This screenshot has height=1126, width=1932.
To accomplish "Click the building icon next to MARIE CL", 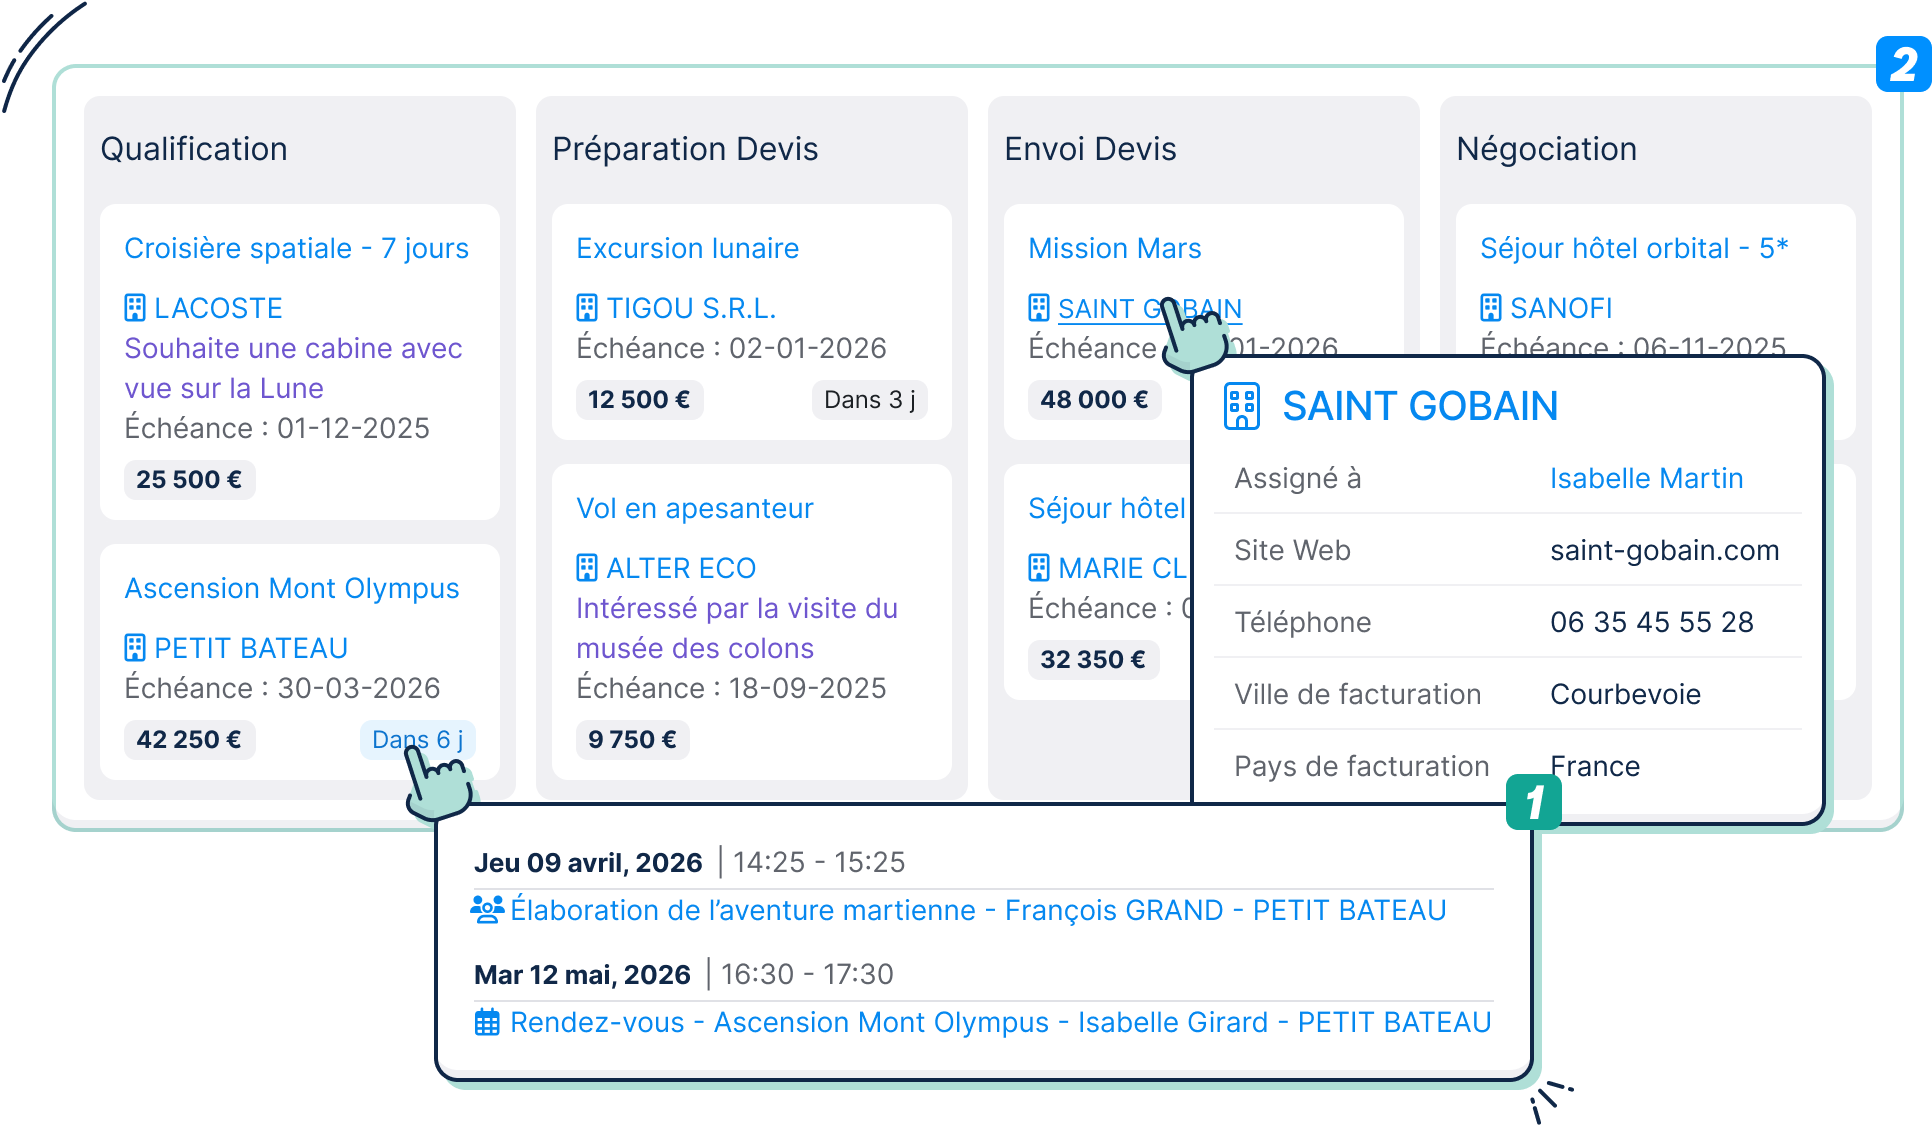I will (1039, 568).
